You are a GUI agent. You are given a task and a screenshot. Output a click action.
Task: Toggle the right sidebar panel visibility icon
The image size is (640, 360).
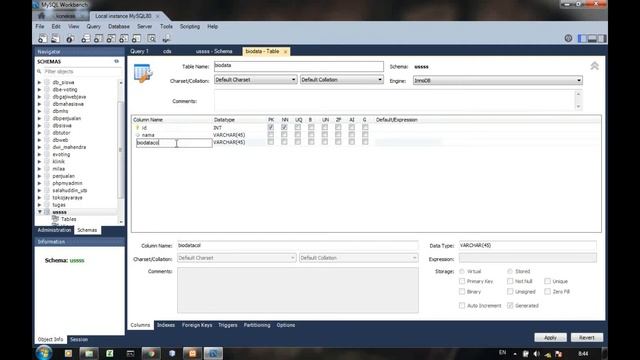tap(601, 38)
